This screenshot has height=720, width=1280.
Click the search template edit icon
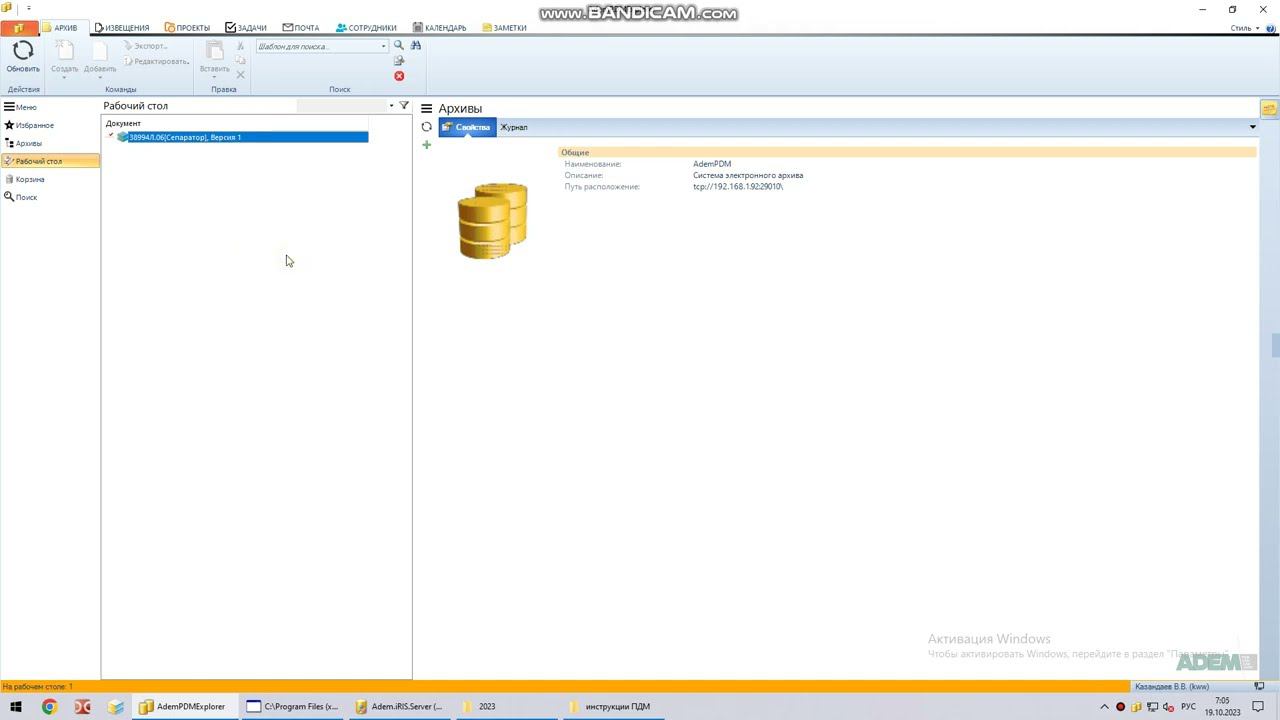coord(399,61)
